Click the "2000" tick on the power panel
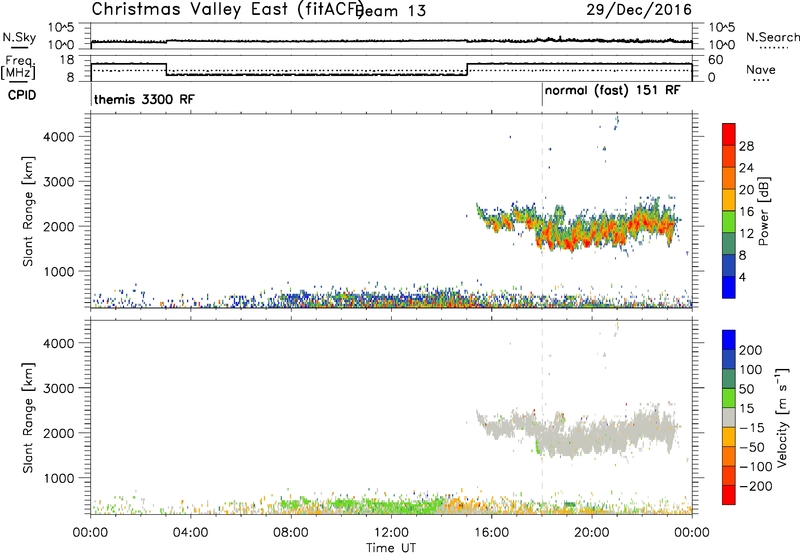The image size is (800, 554). (59, 226)
